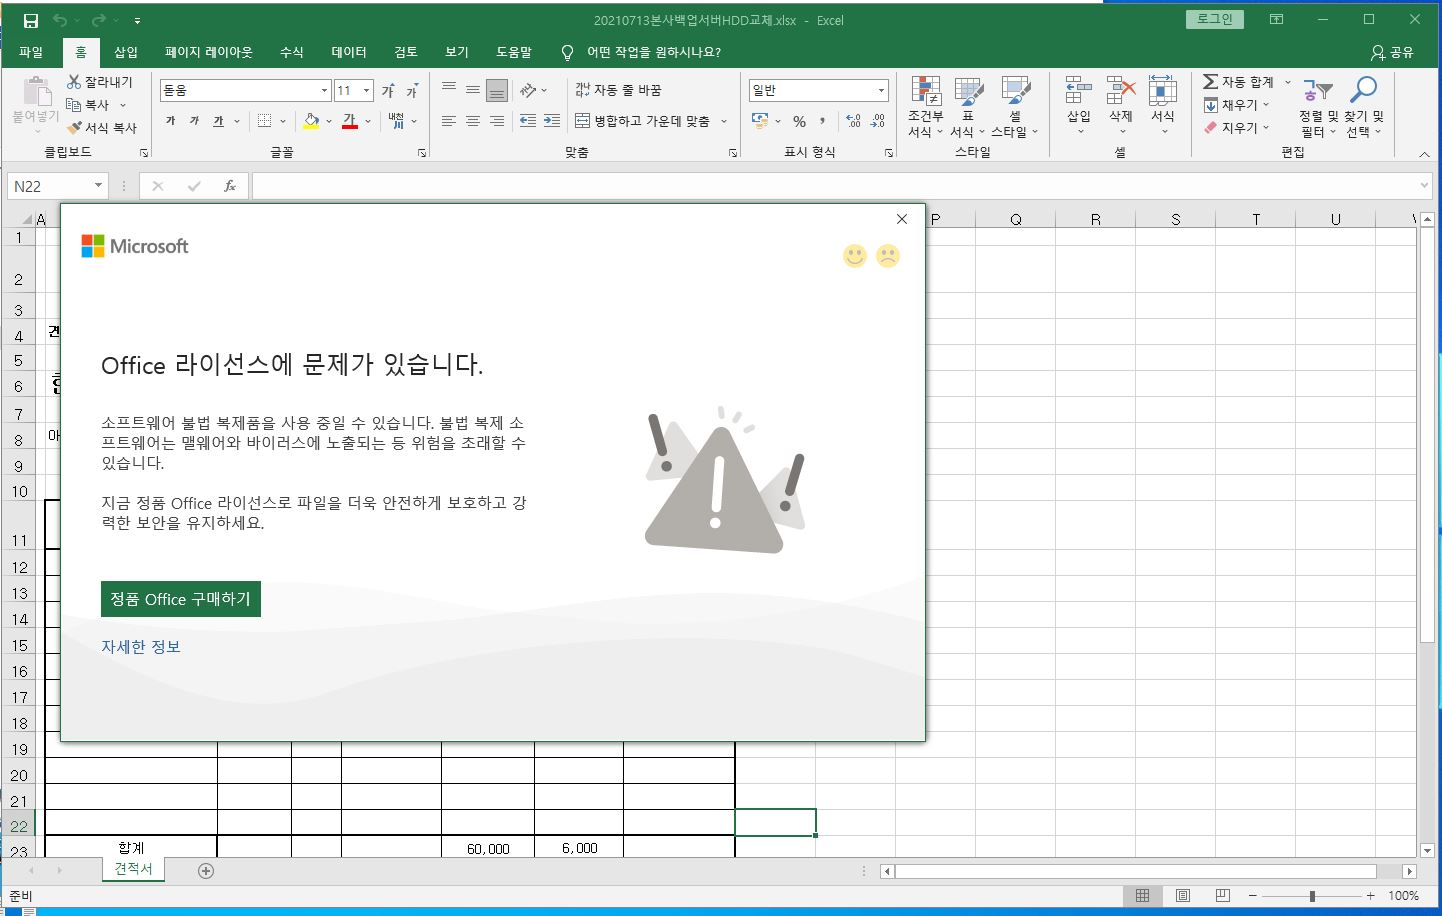This screenshot has width=1442, height=916.
Task: Align text left in the cell
Action: coord(449,121)
